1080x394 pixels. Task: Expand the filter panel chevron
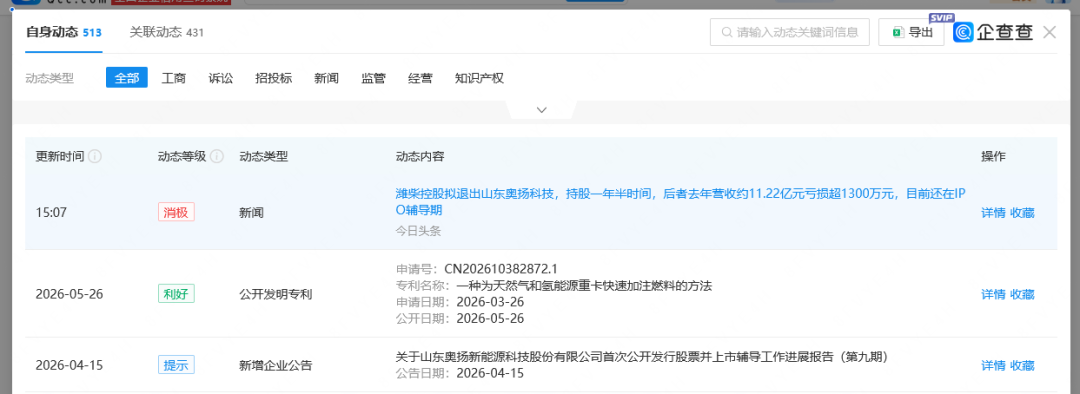tap(541, 110)
